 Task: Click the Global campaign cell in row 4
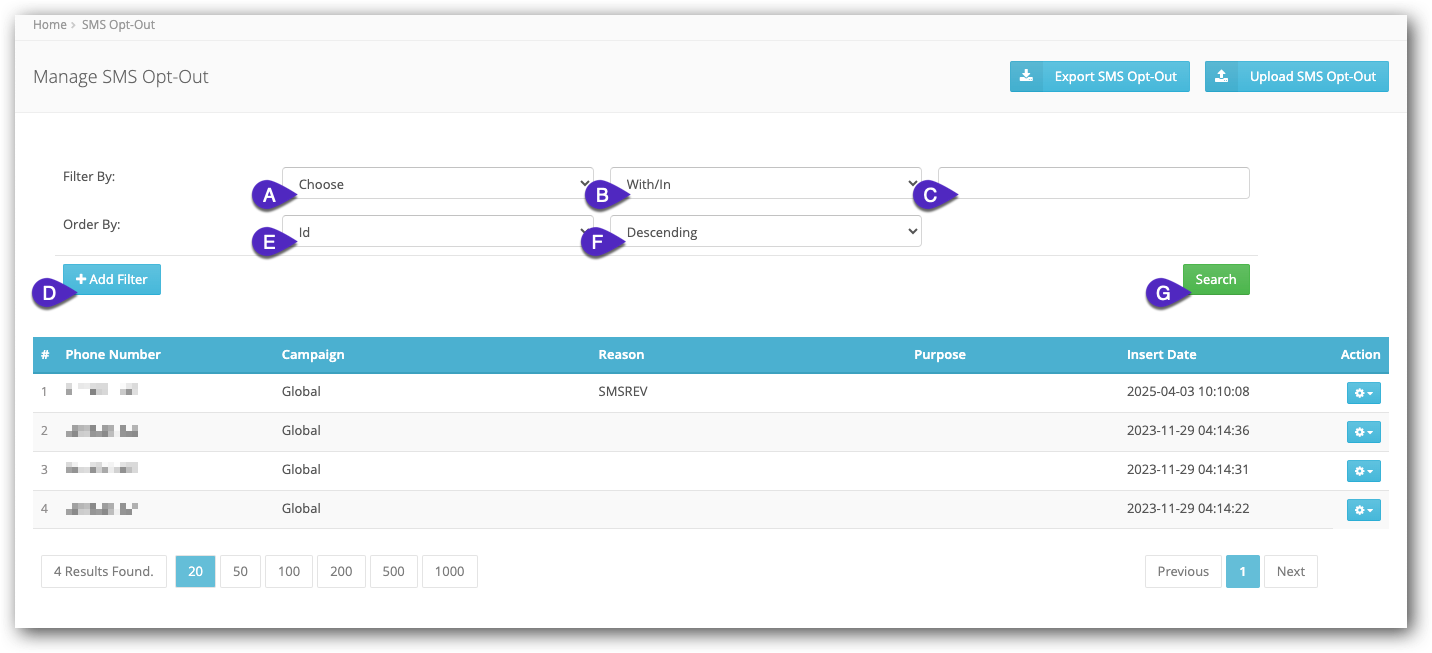pos(301,509)
